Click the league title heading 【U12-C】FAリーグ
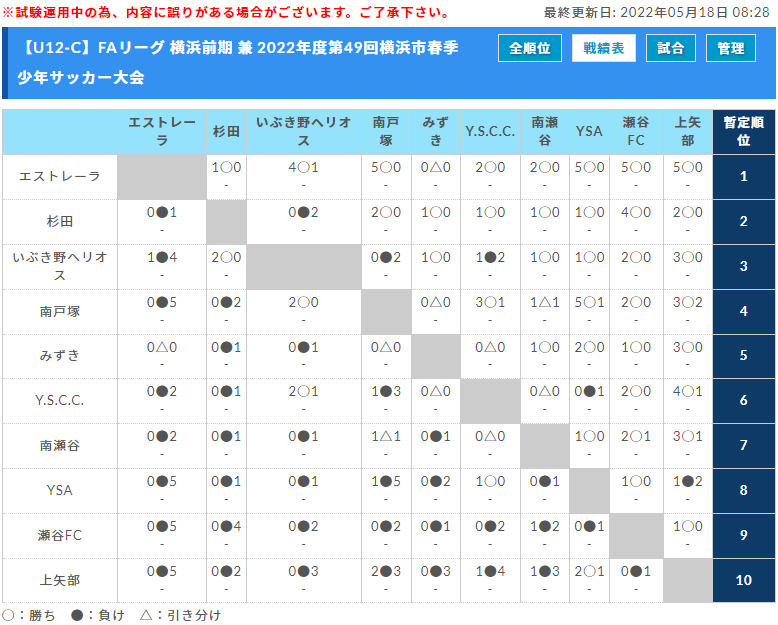This screenshot has height=625, width=778. pyautogui.click(x=238, y=62)
